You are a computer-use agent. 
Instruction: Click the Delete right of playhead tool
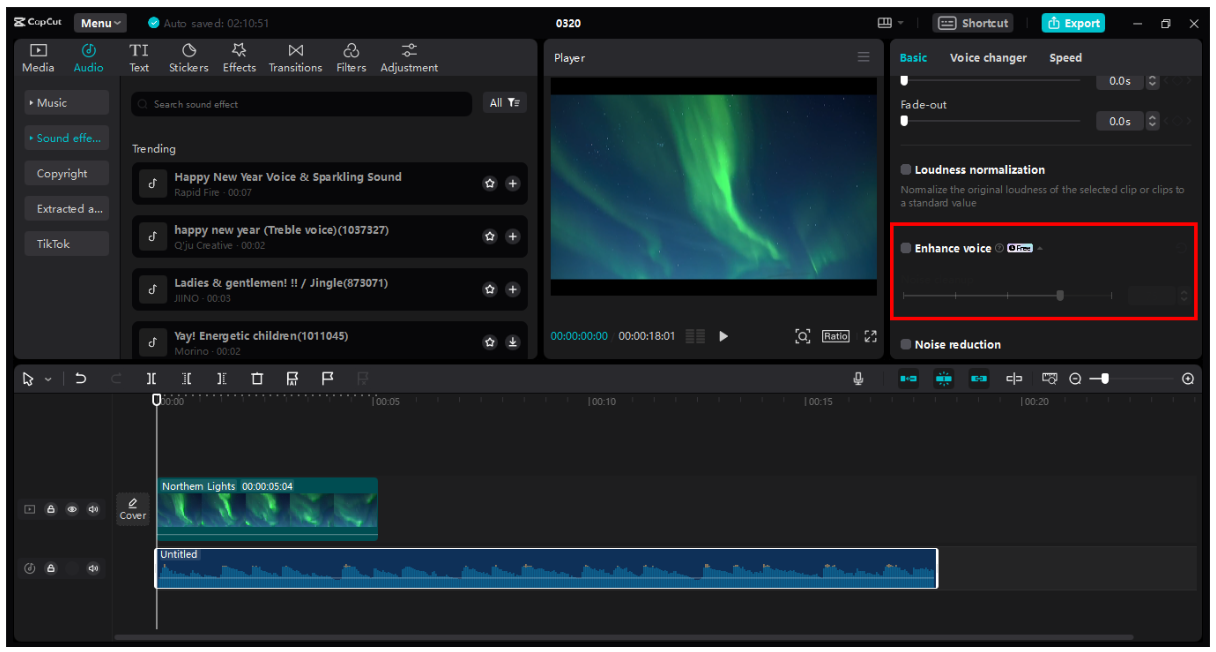[222, 379]
